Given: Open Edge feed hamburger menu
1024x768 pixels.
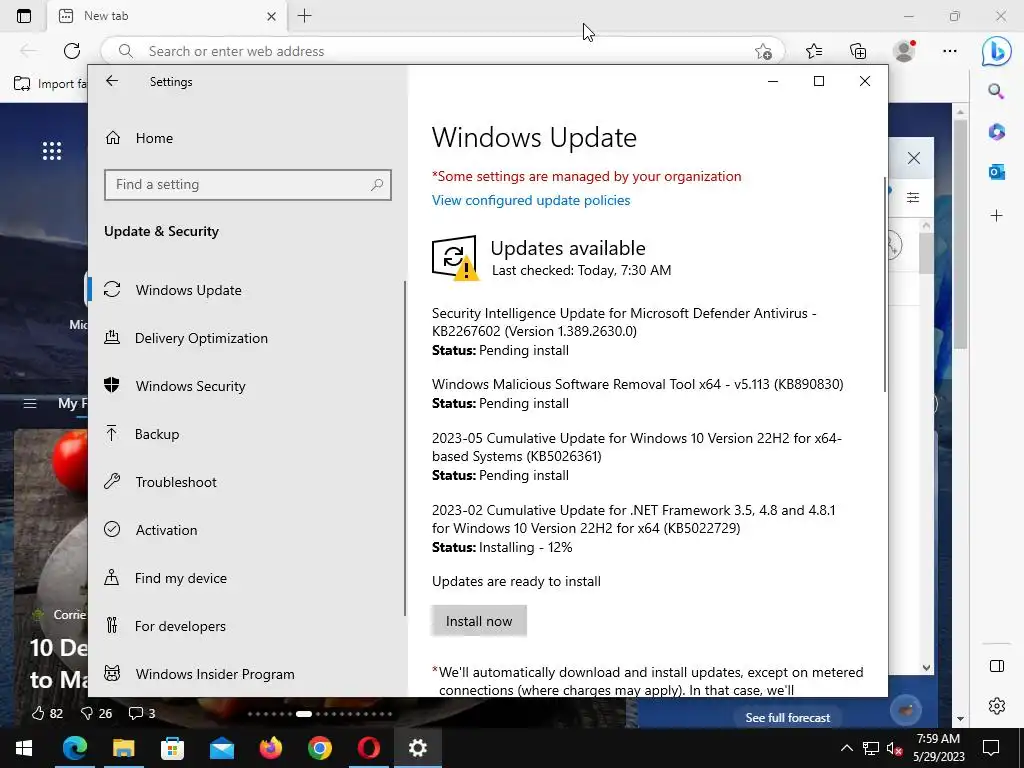Looking at the screenshot, I should [30, 404].
